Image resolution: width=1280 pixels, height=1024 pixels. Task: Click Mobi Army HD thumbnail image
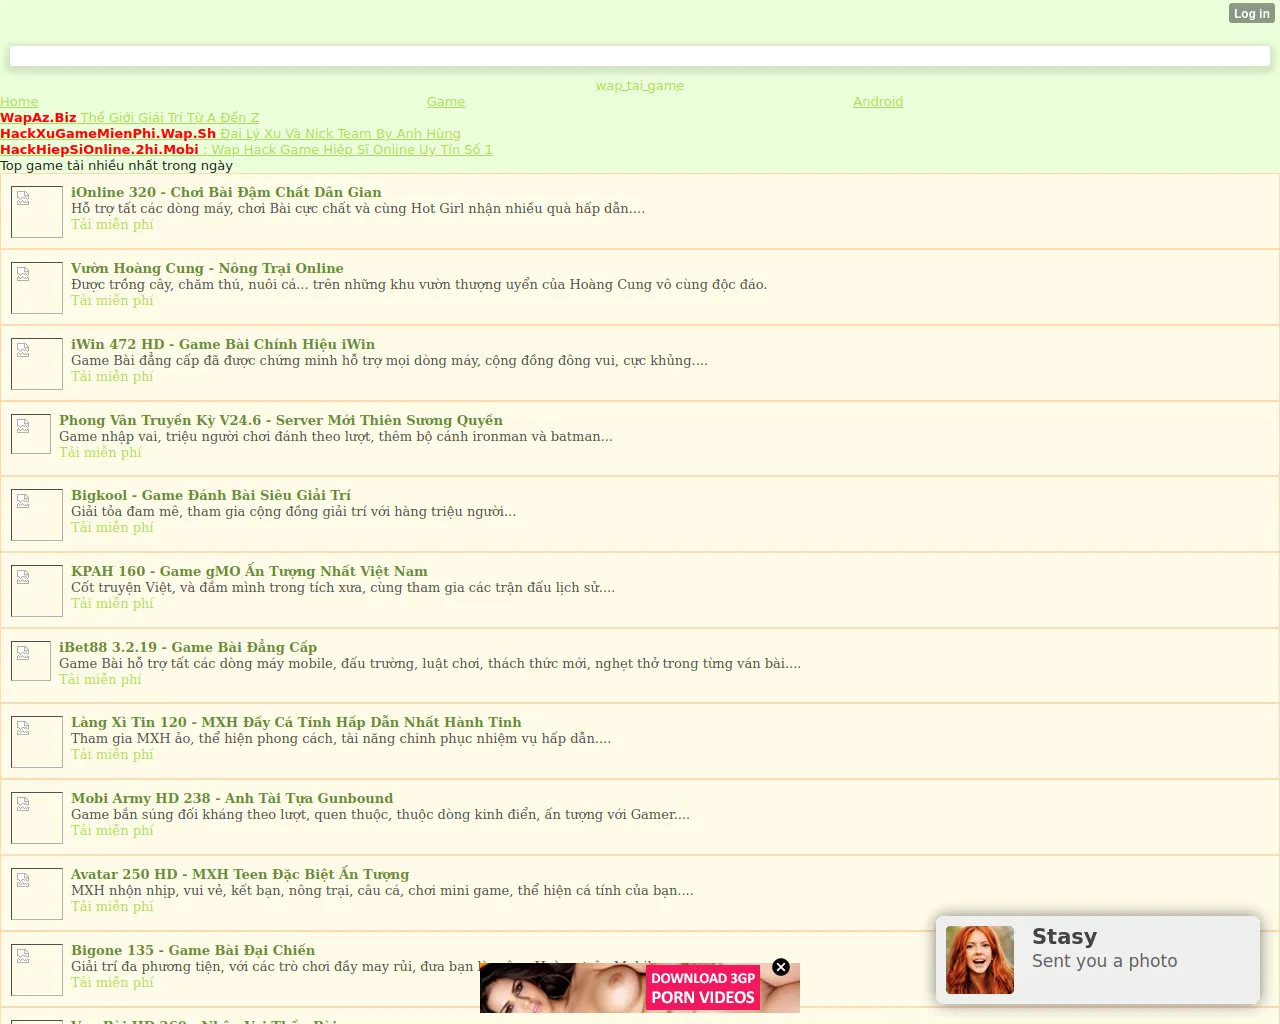[x=37, y=818]
